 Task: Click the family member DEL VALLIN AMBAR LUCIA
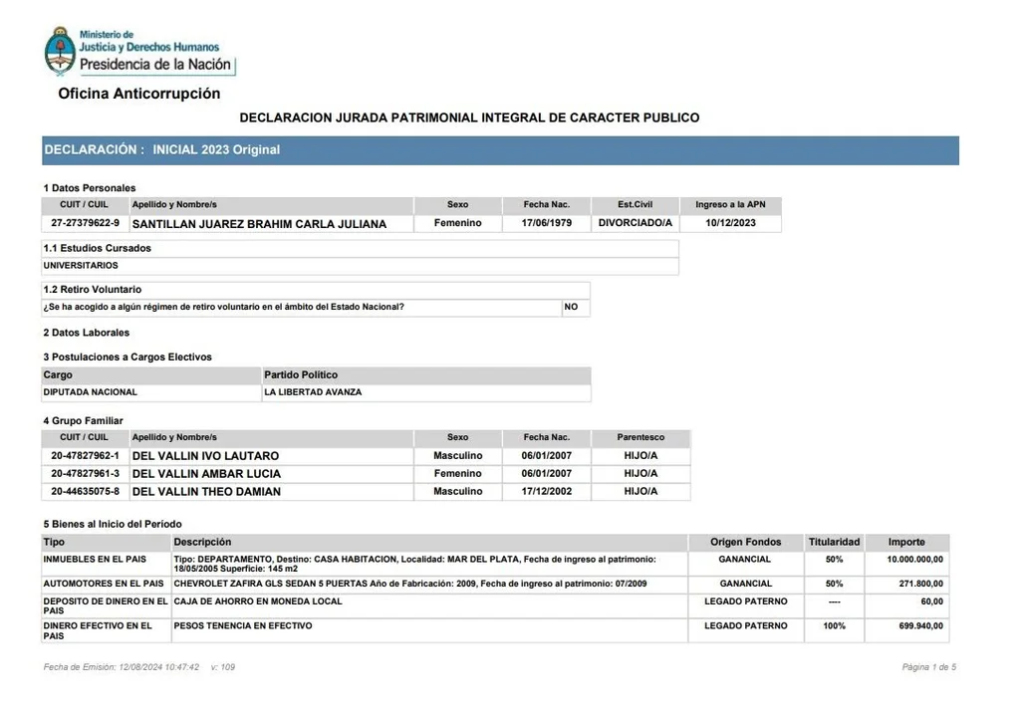coord(206,474)
